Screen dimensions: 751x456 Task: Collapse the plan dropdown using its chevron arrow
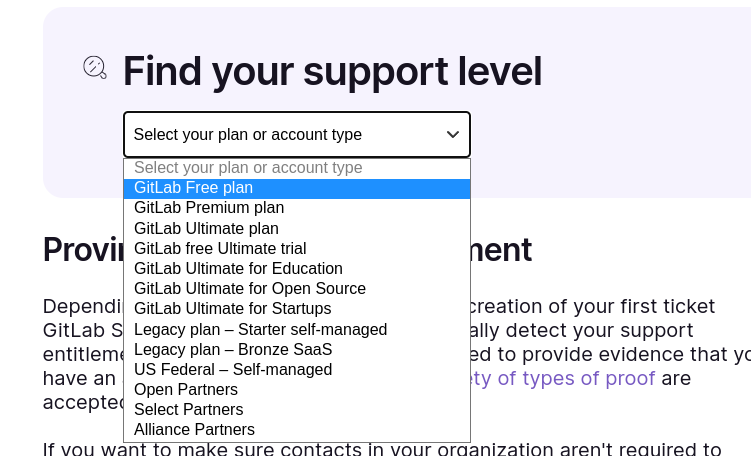point(452,135)
